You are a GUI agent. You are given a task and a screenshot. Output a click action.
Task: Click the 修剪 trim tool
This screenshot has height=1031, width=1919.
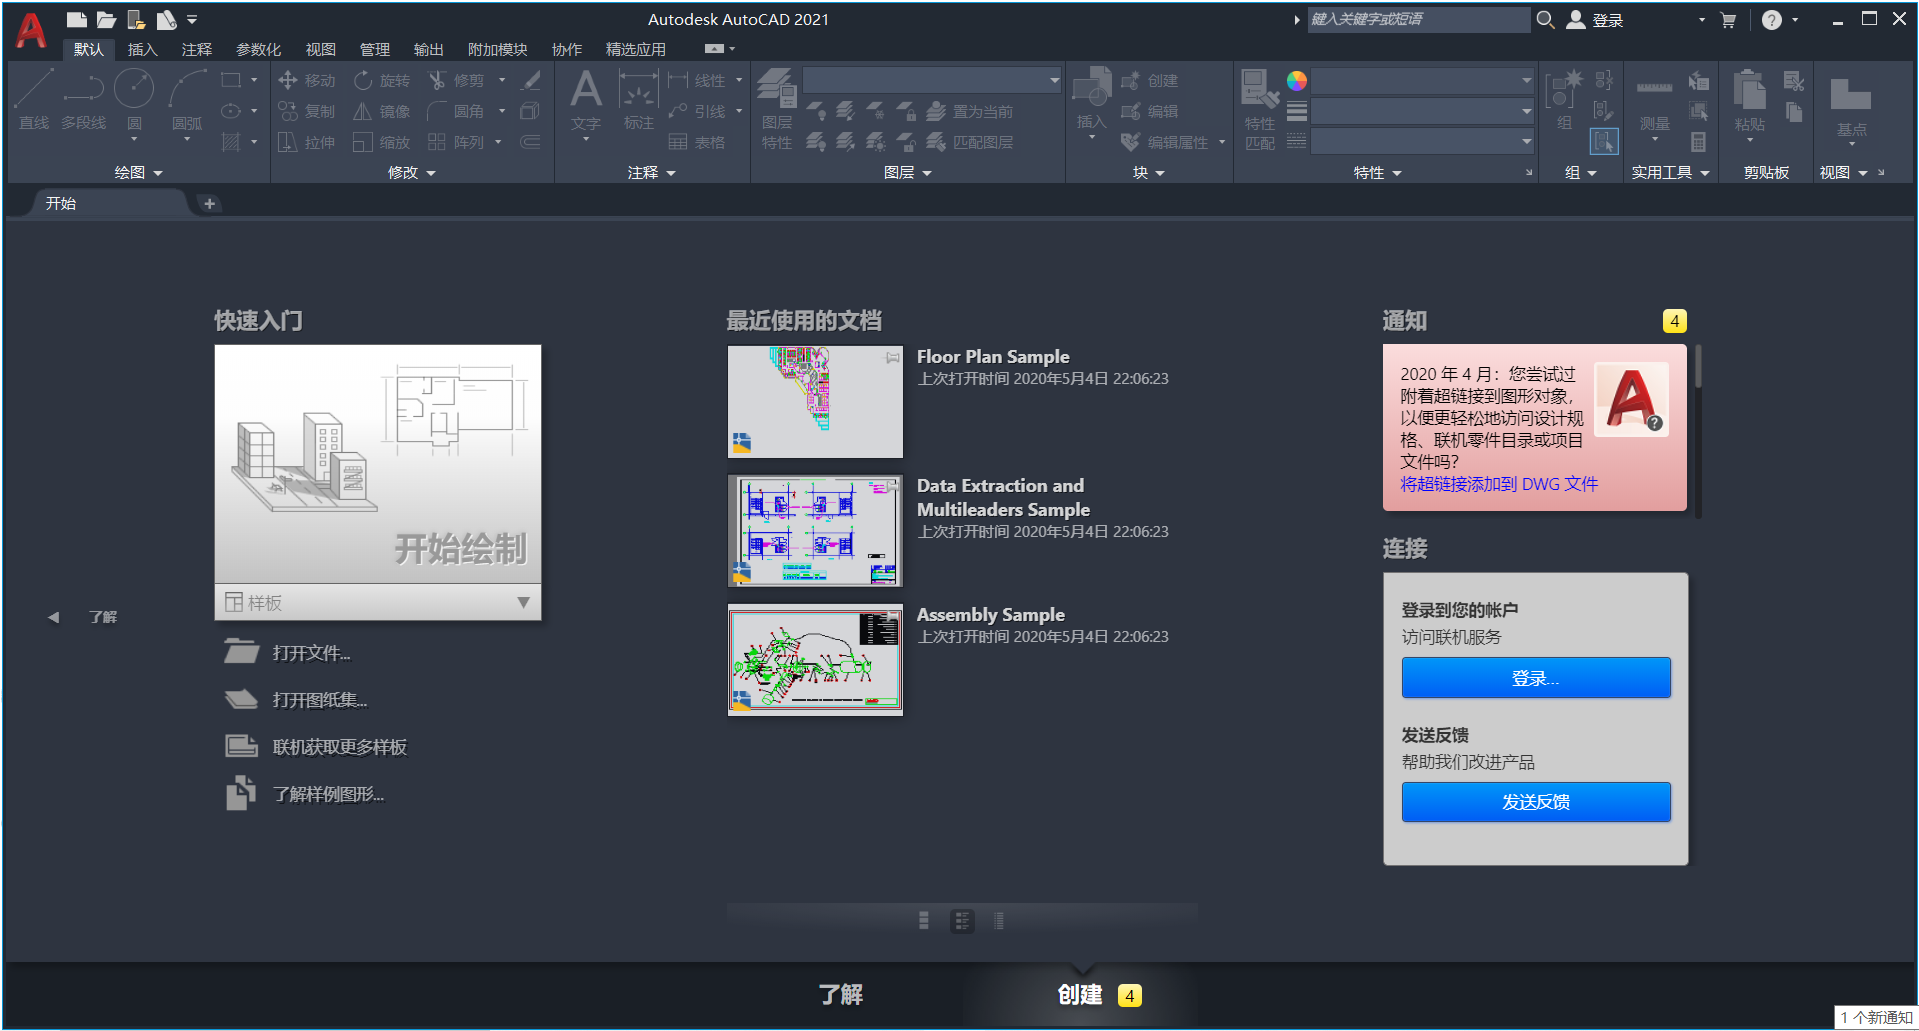pyautogui.click(x=456, y=81)
